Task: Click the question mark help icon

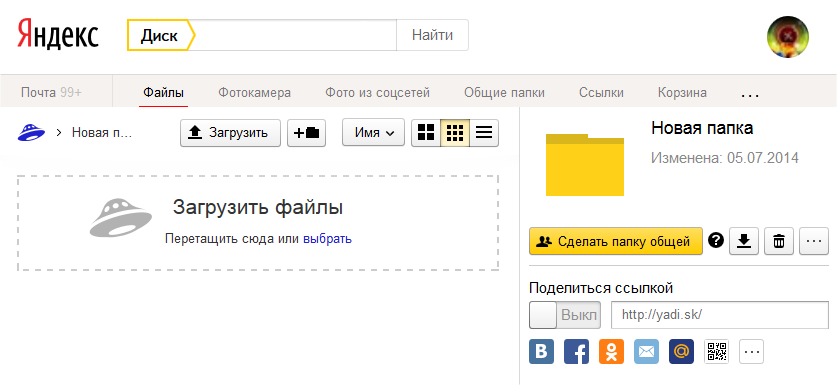Action: point(715,241)
